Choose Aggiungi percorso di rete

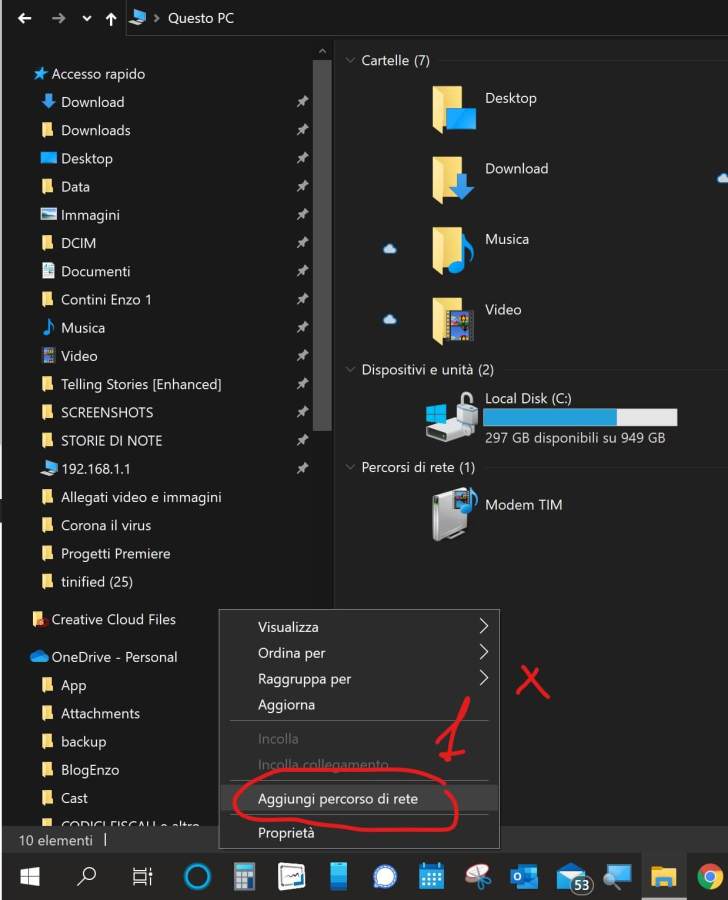click(338, 798)
